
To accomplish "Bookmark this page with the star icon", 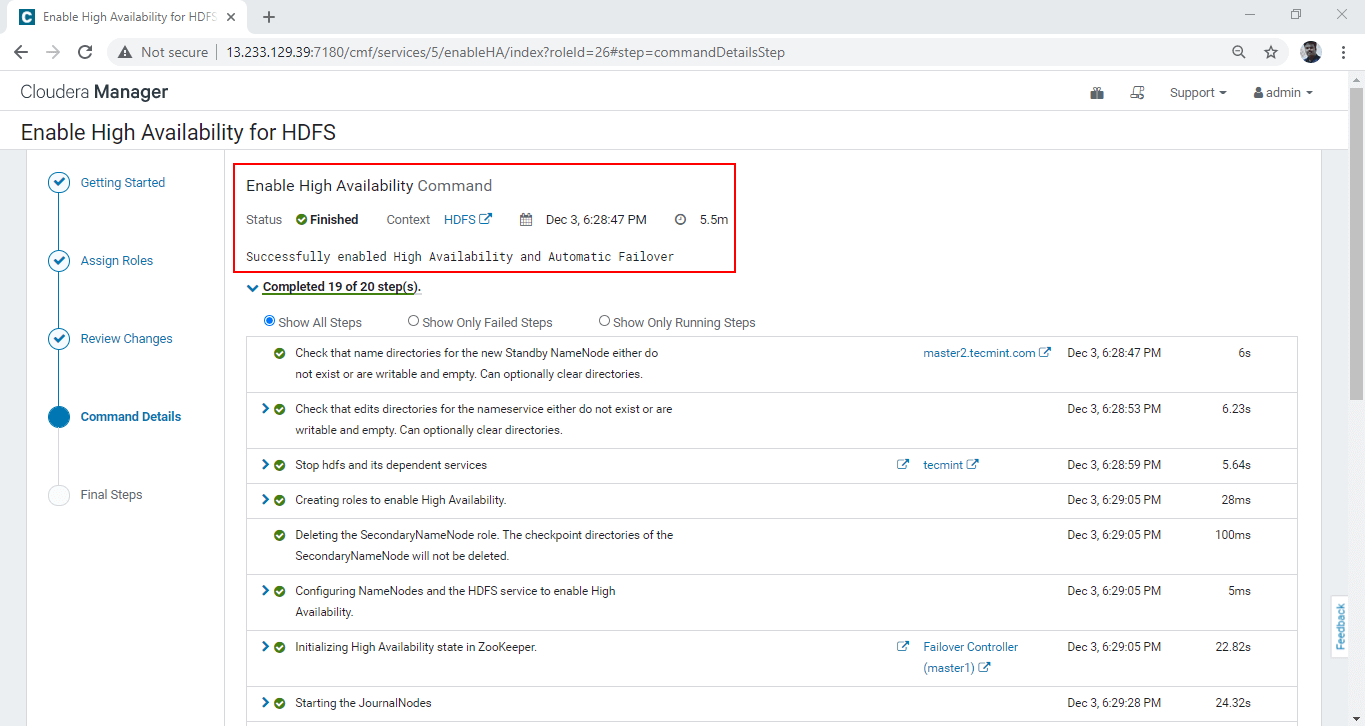I will (1271, 52).
